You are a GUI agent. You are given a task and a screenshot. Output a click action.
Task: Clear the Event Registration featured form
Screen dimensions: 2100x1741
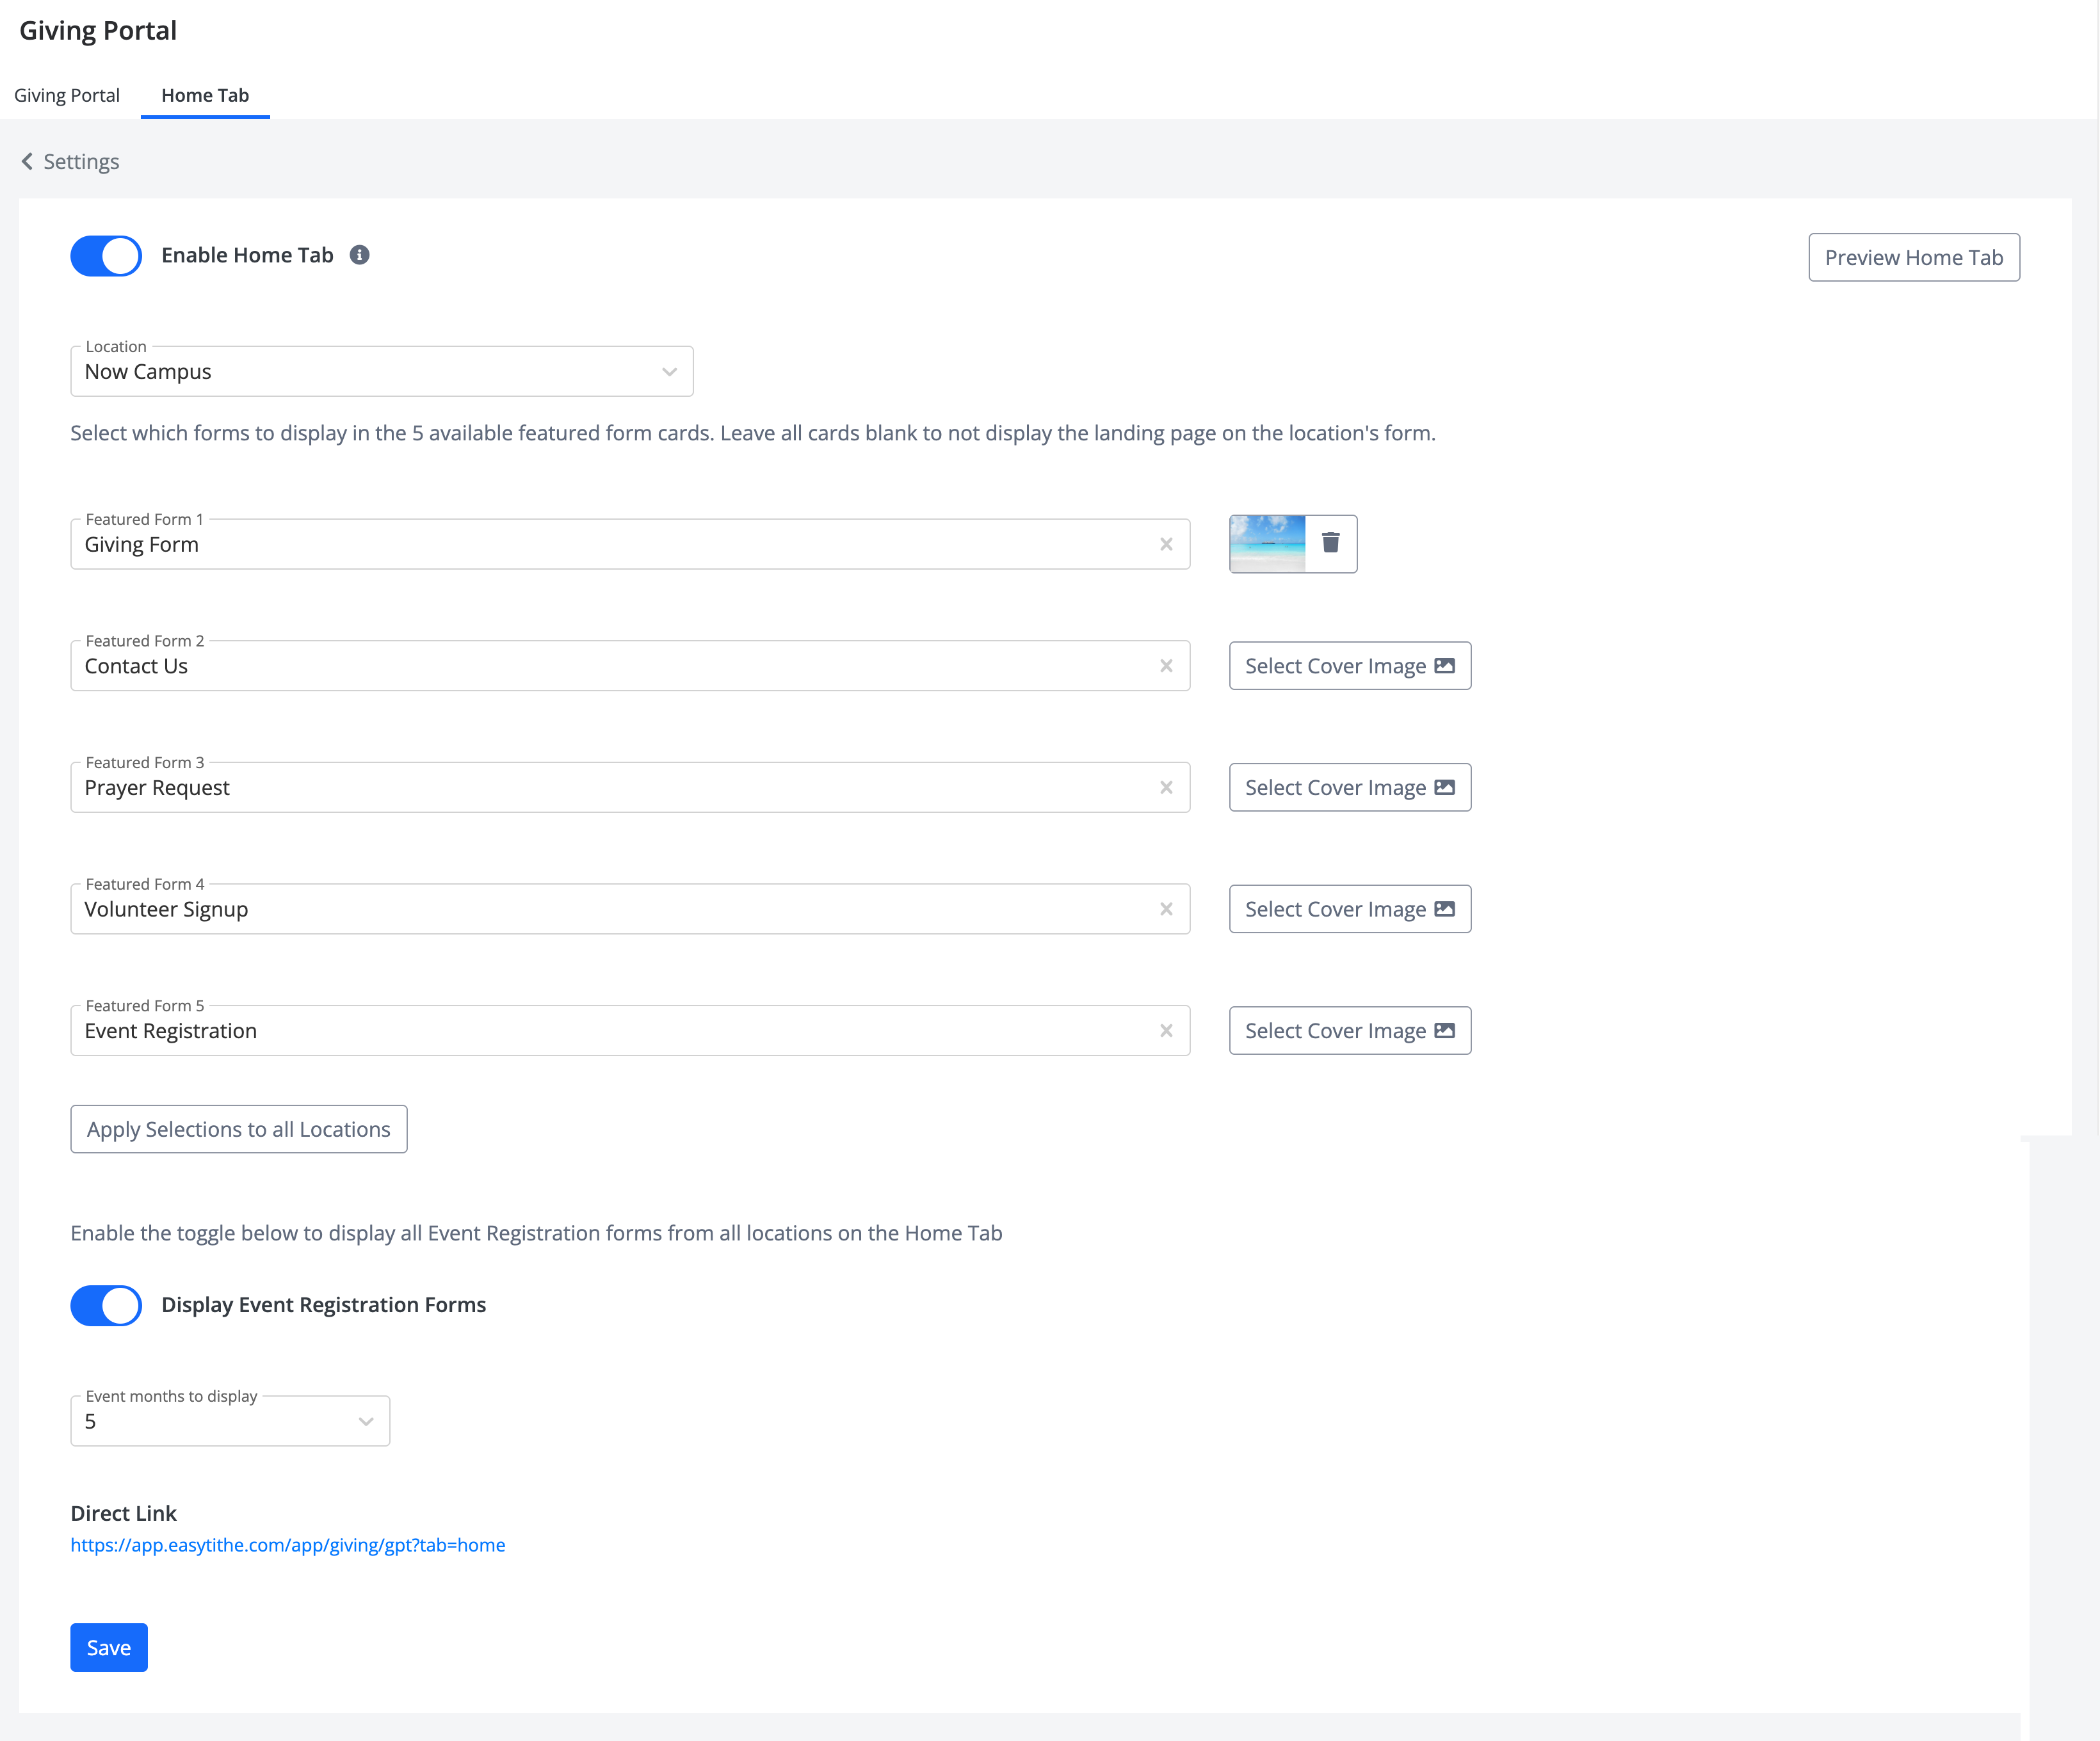[1166, 1031]
